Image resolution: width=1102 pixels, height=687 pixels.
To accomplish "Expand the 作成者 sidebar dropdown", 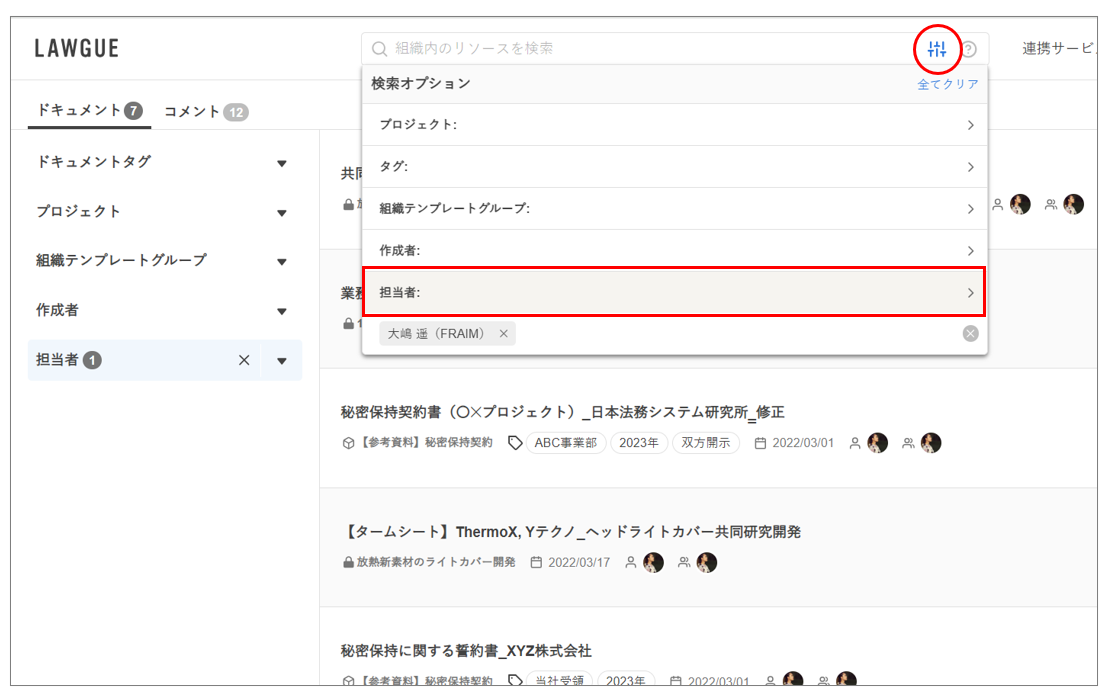I will point(282,312).
